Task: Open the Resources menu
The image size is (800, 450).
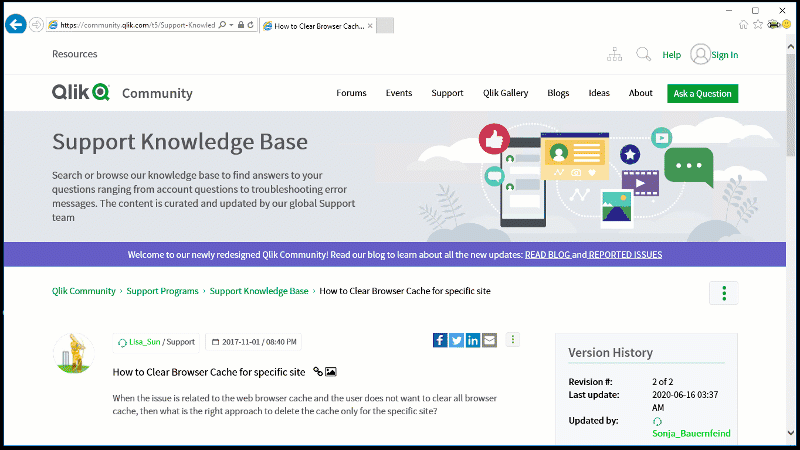Action: click(74, 54)
